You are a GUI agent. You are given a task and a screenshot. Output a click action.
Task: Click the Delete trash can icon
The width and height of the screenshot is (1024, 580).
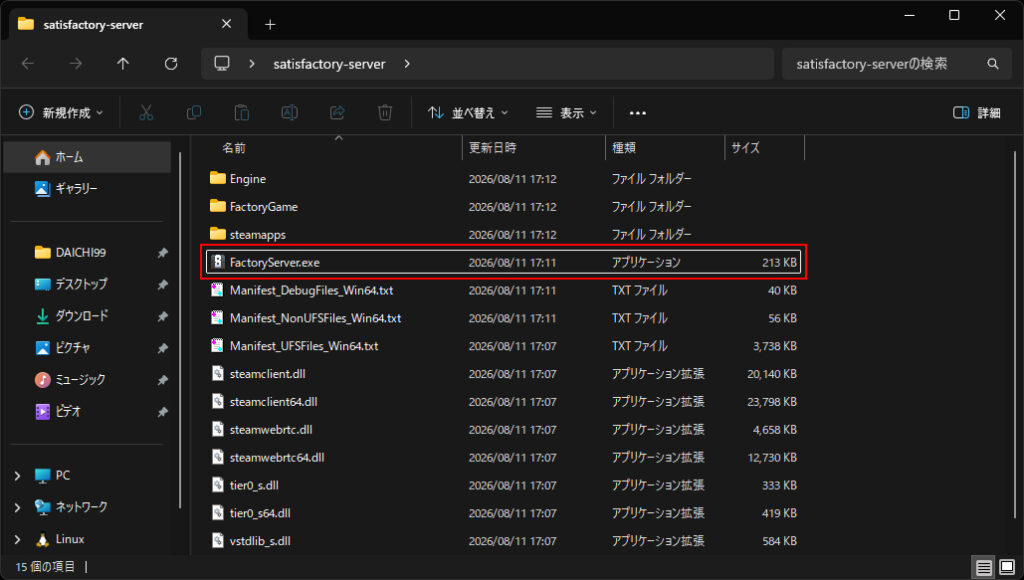pos(385,113)
